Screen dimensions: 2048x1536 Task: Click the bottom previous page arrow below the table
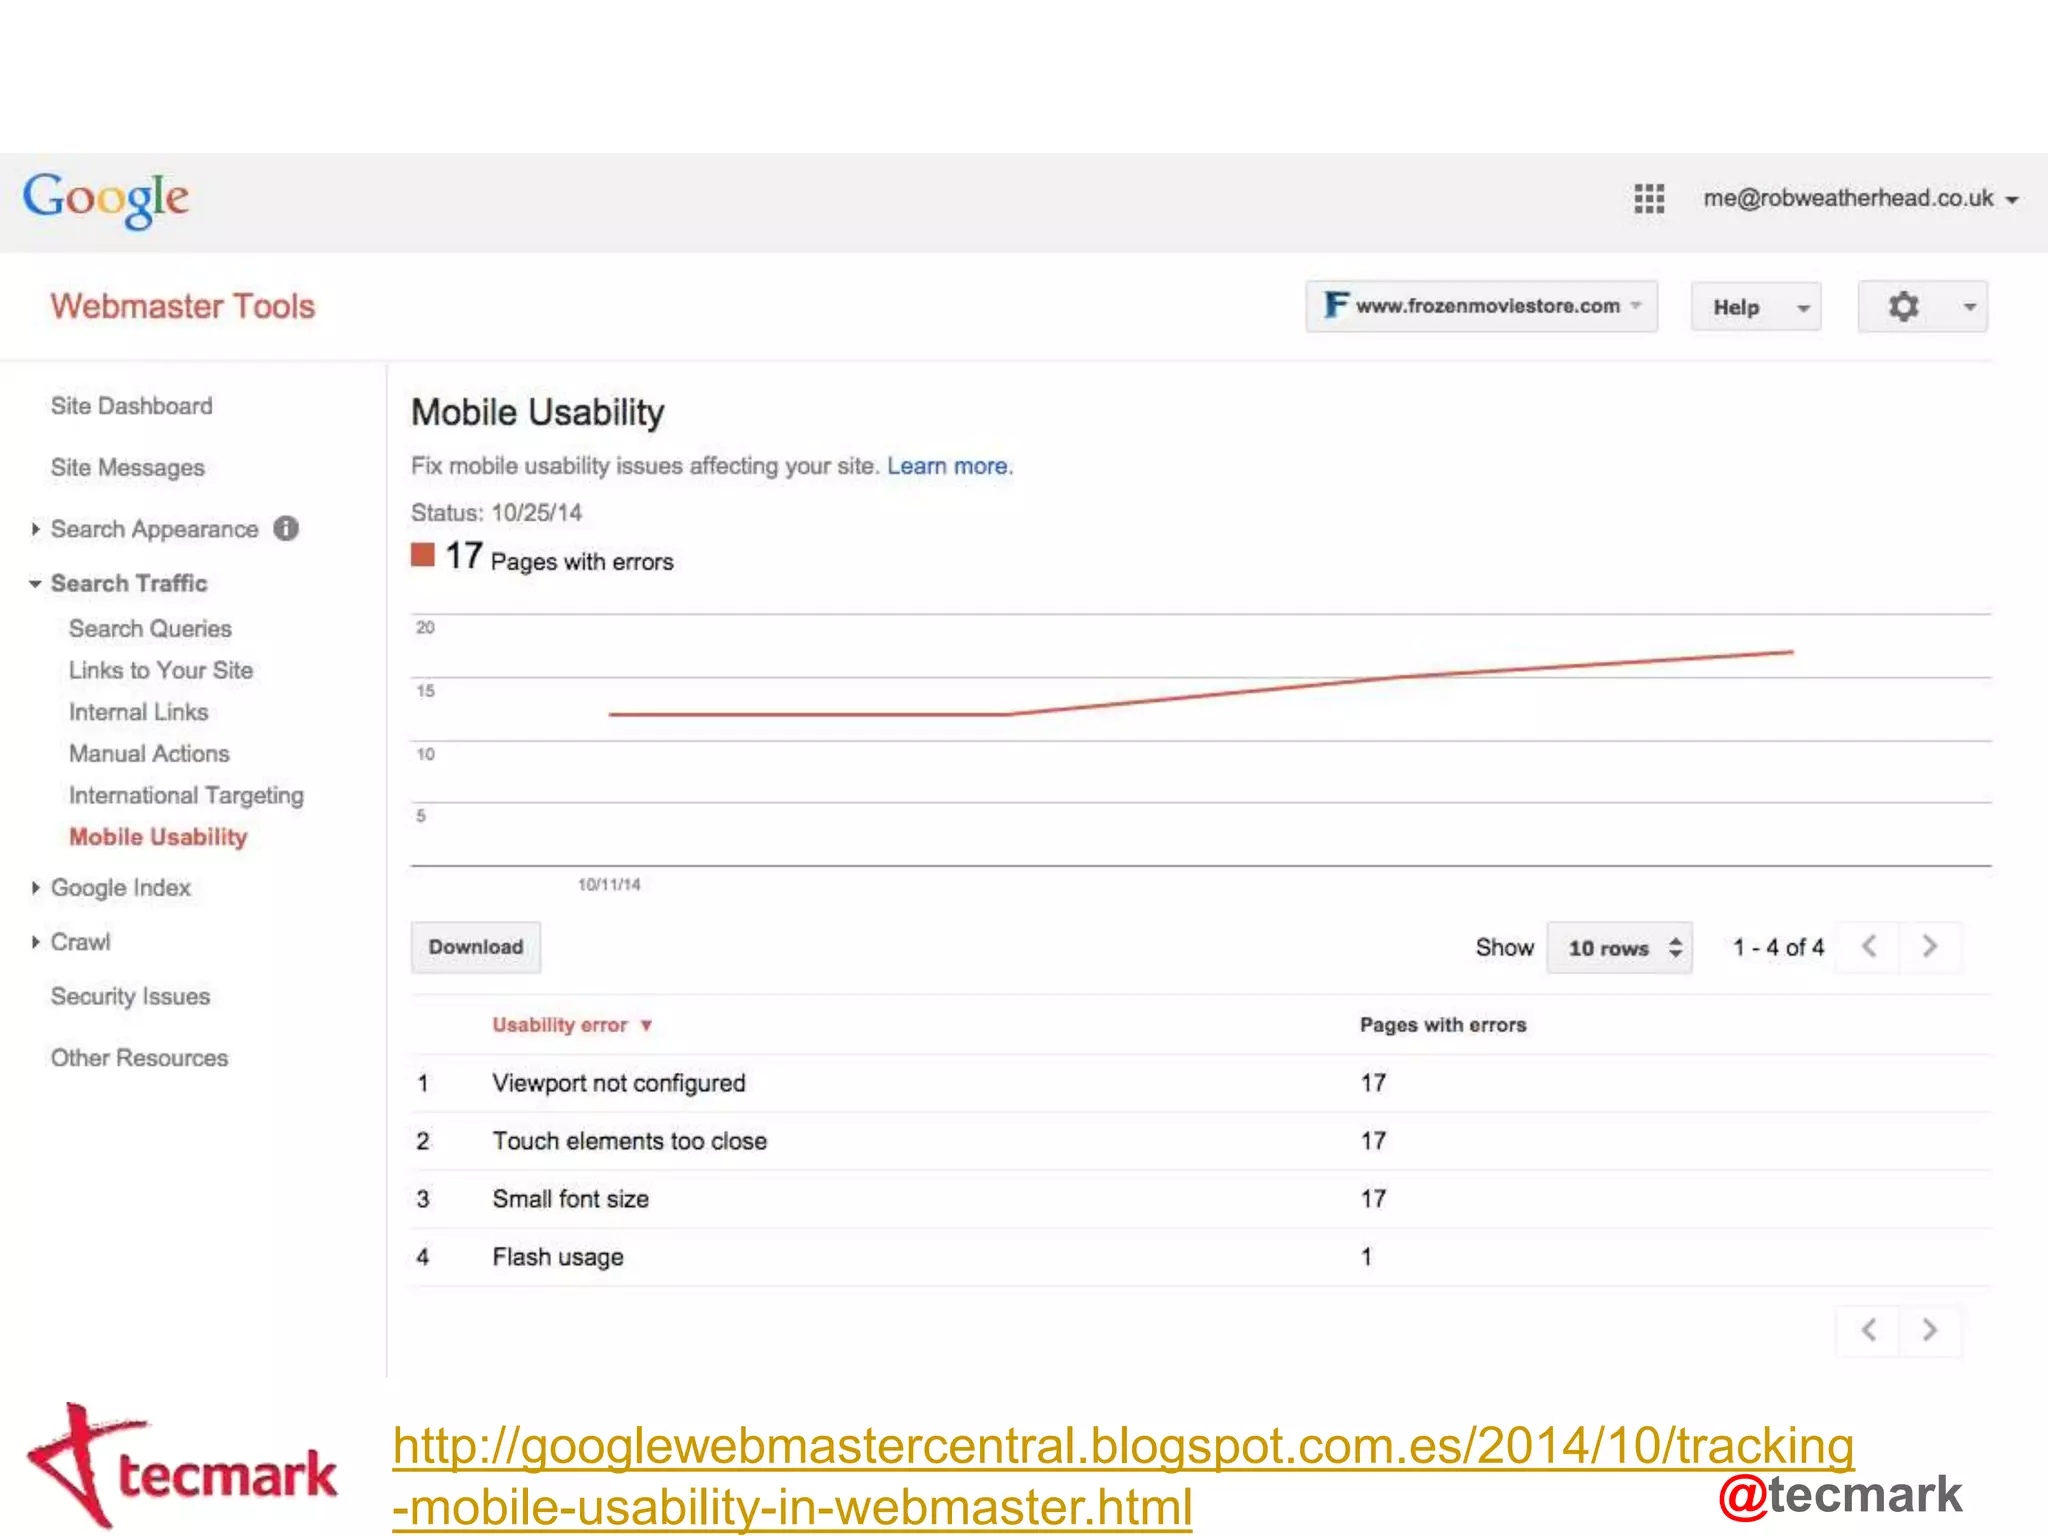point(1869,1330)
